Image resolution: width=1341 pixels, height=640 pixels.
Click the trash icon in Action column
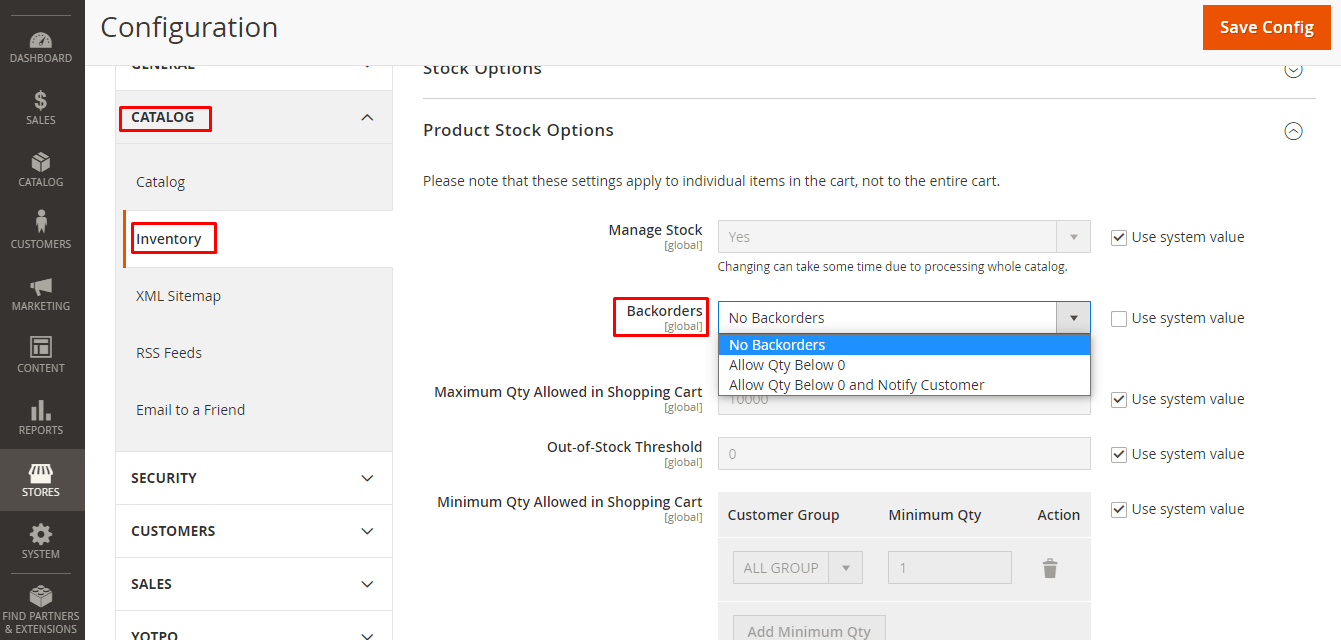pos(1050,568)
